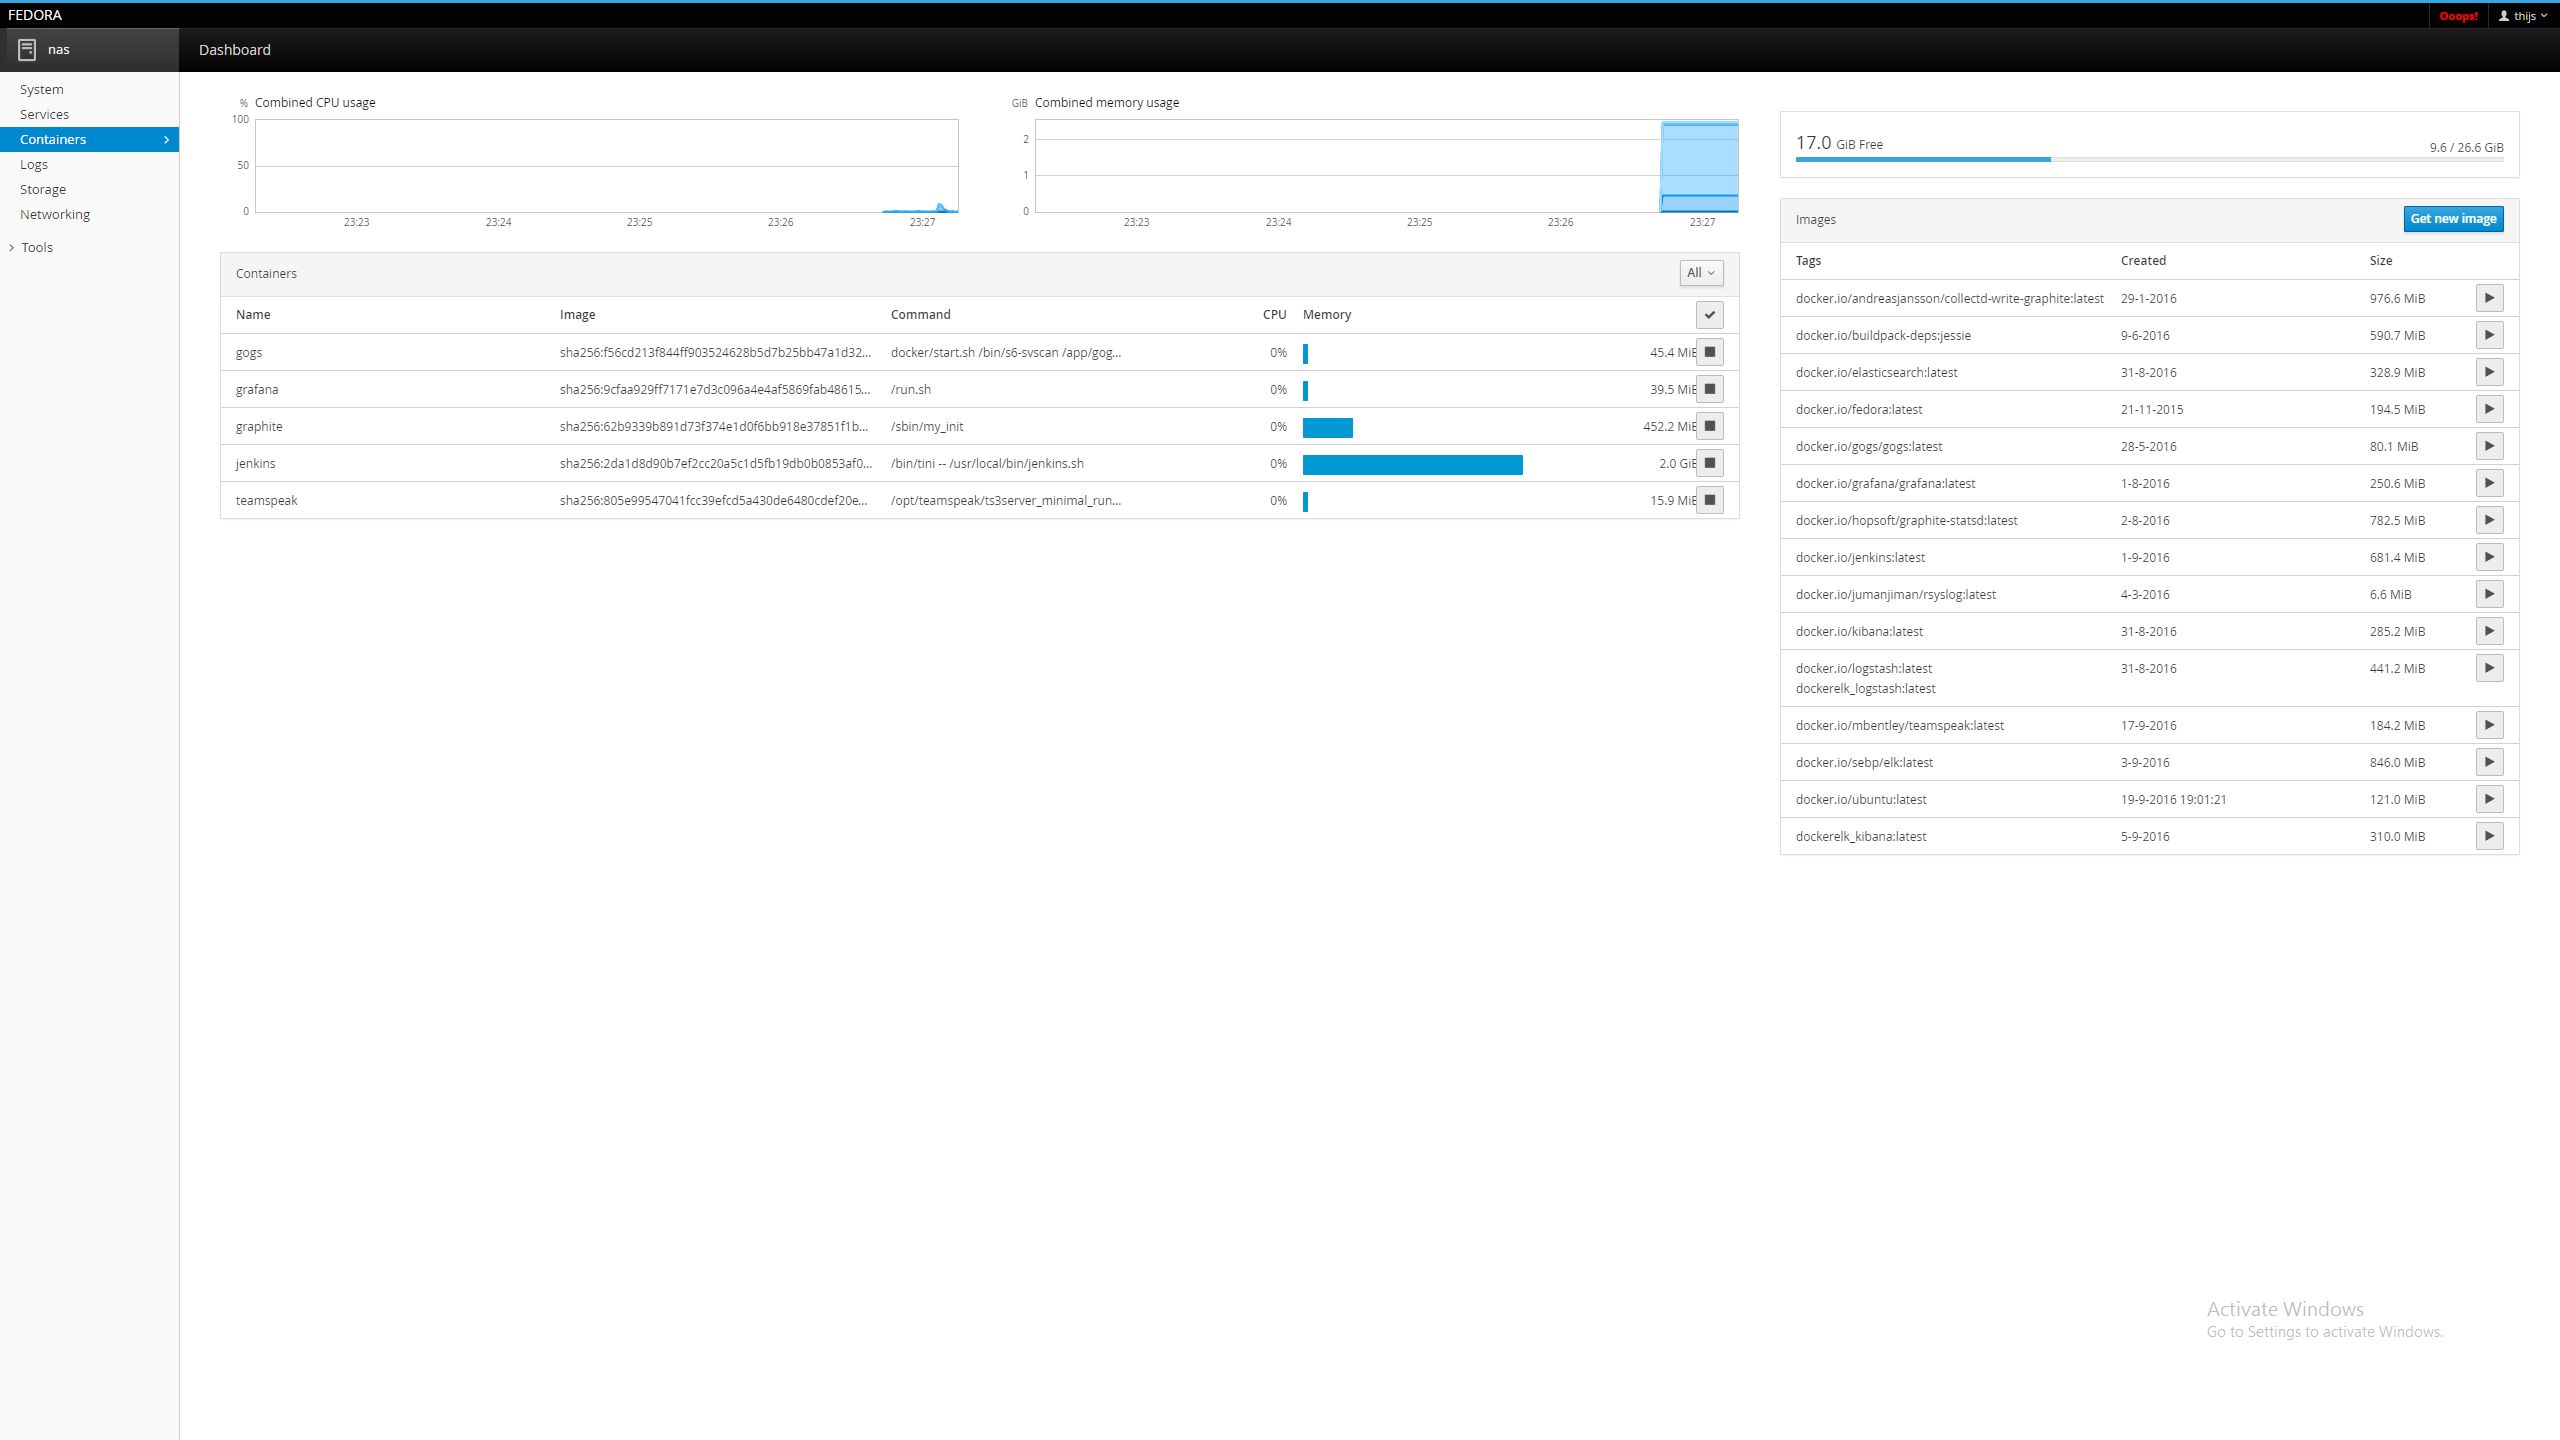Click the jenkins memory usage bar

tap(1412, 464)
